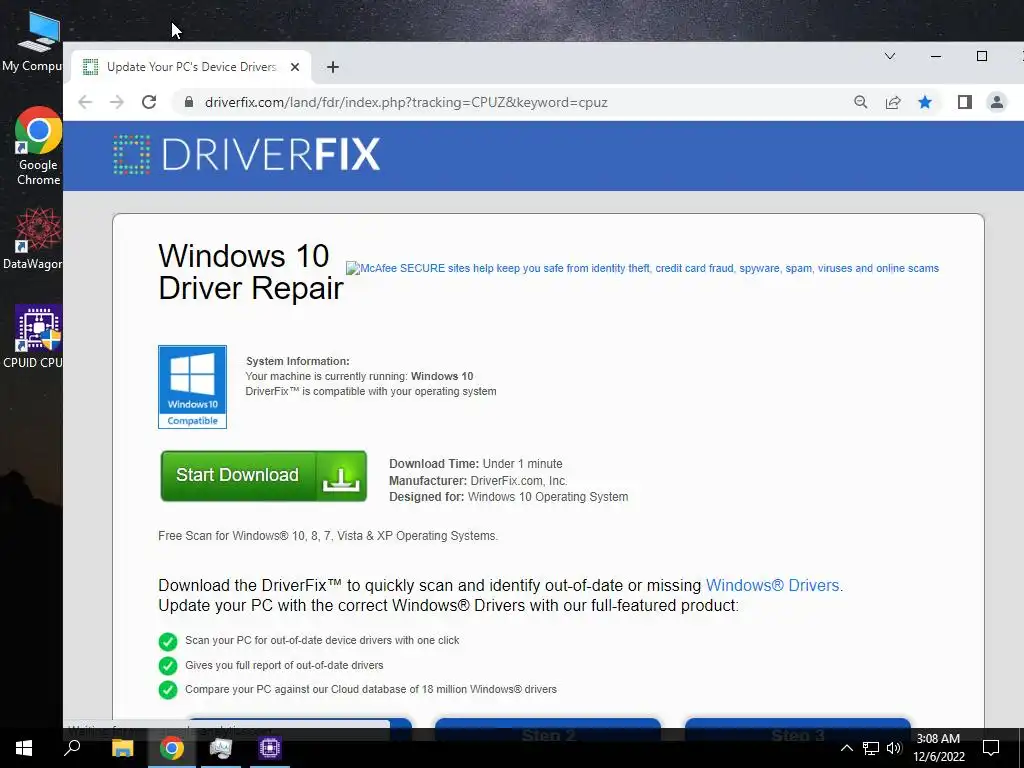Open the notification center icon
The width and height of the screenshot is (1024, 768).
pos(991,748)
